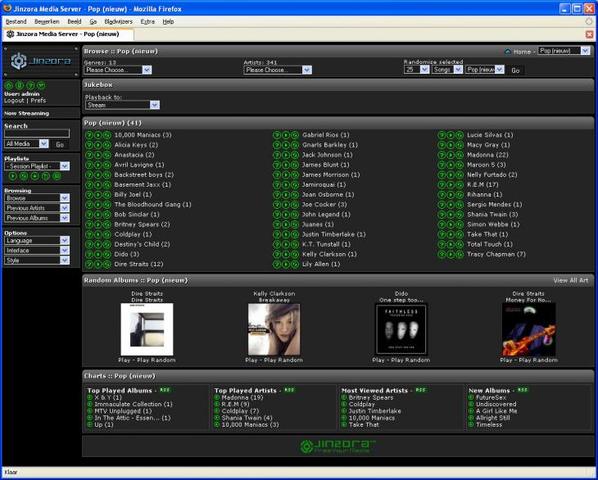
Task: Open the Bewerken menu
Action: (x=47, y=22)
